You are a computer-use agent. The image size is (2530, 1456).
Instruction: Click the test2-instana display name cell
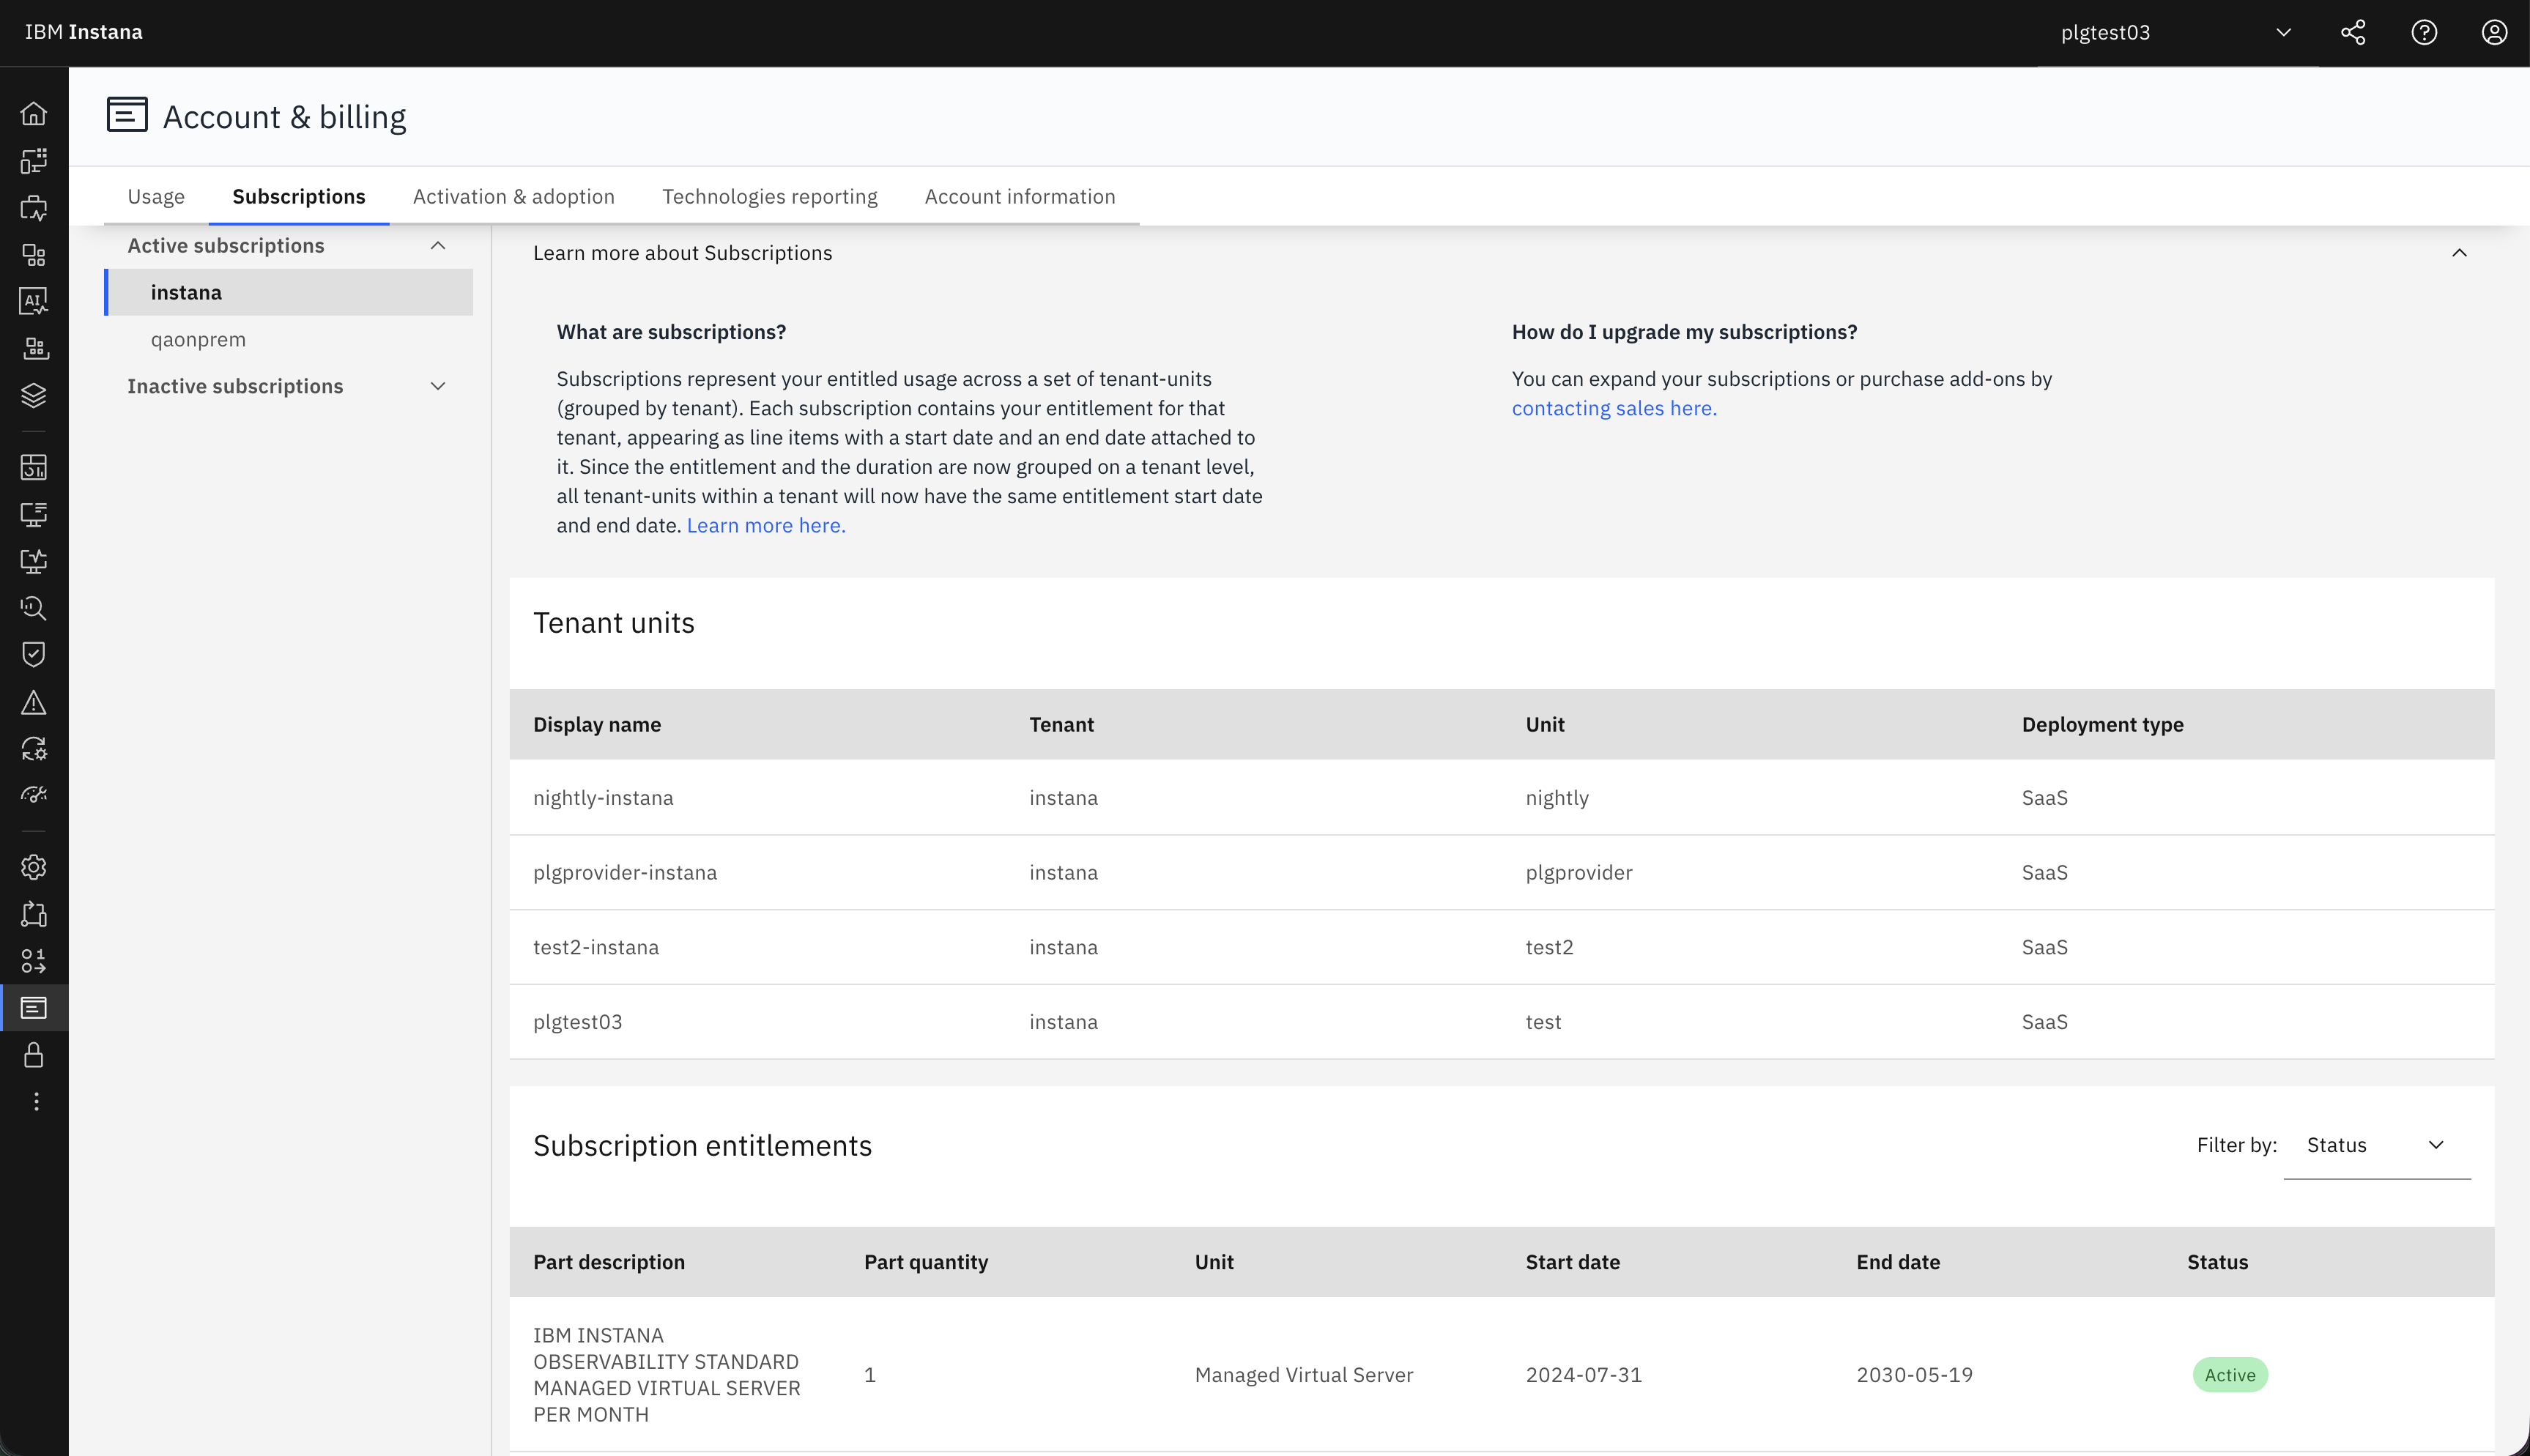click(x=596, y=948)
